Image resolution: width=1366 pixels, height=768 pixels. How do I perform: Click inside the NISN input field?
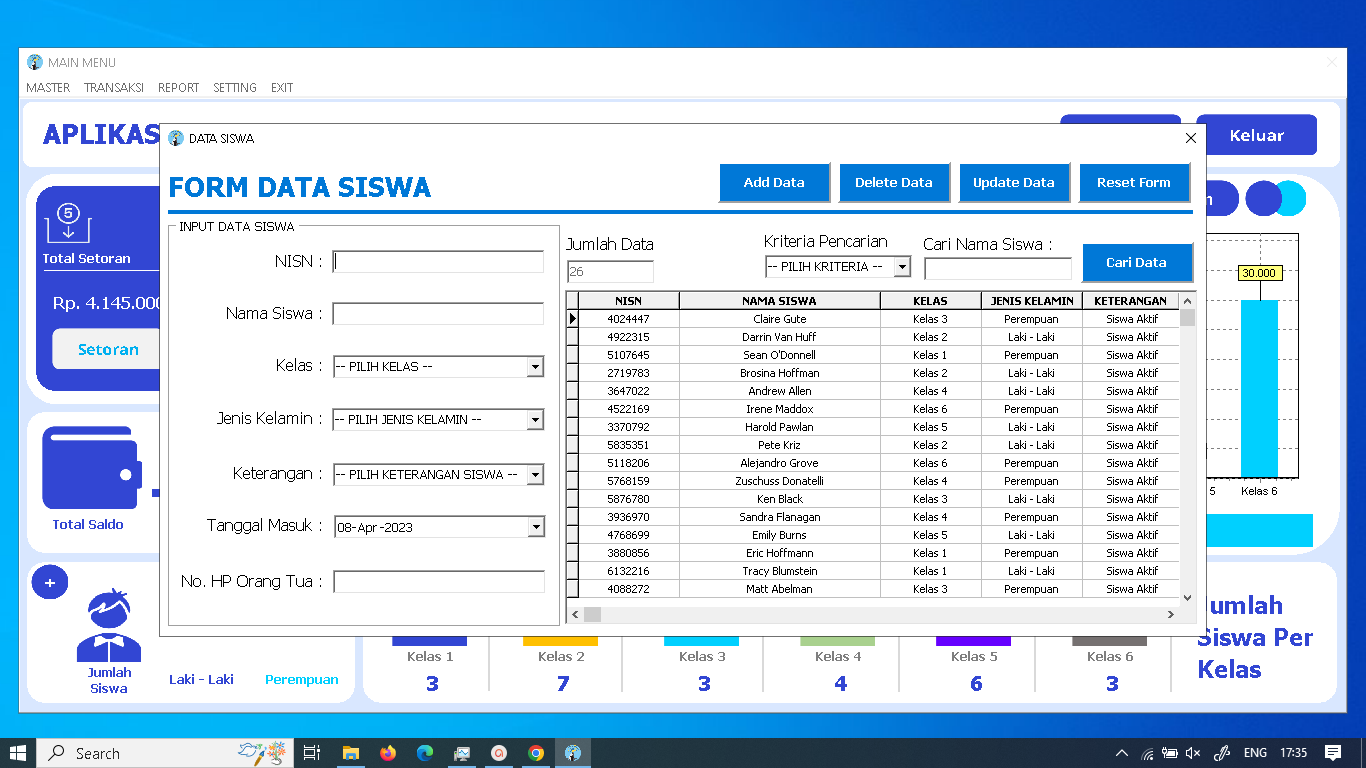click(x=437, y=261)
